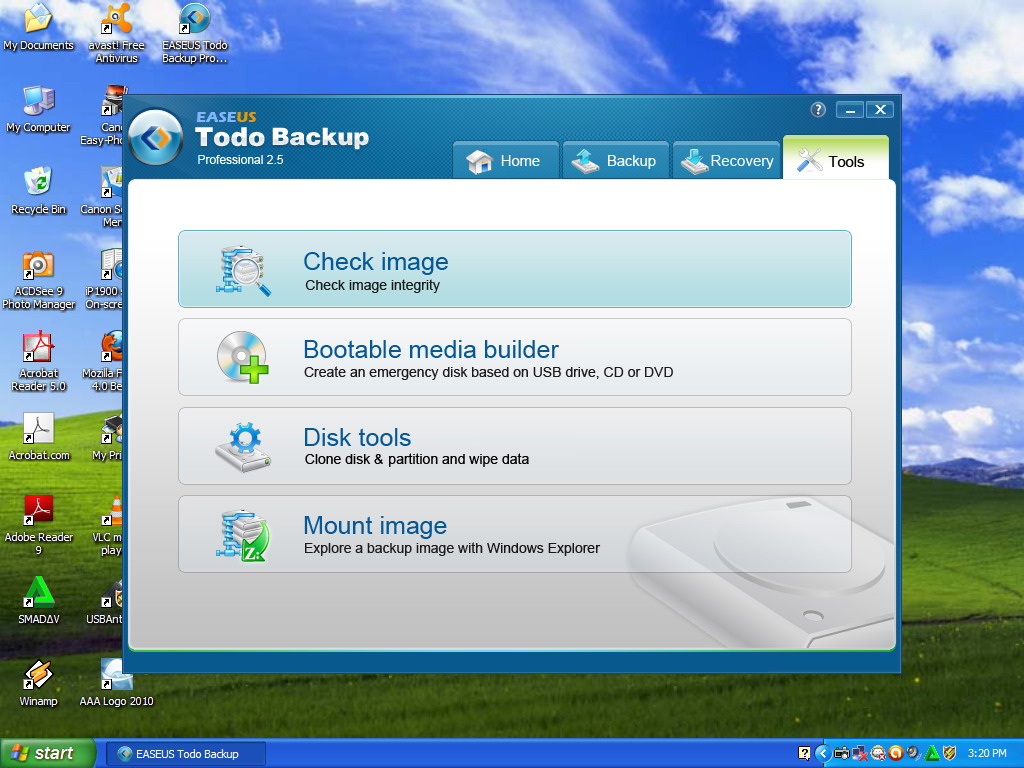Viewport: 1024px width, 768px height.
Task: Click the speaker volume tray icon
Action: pos(914,753)
